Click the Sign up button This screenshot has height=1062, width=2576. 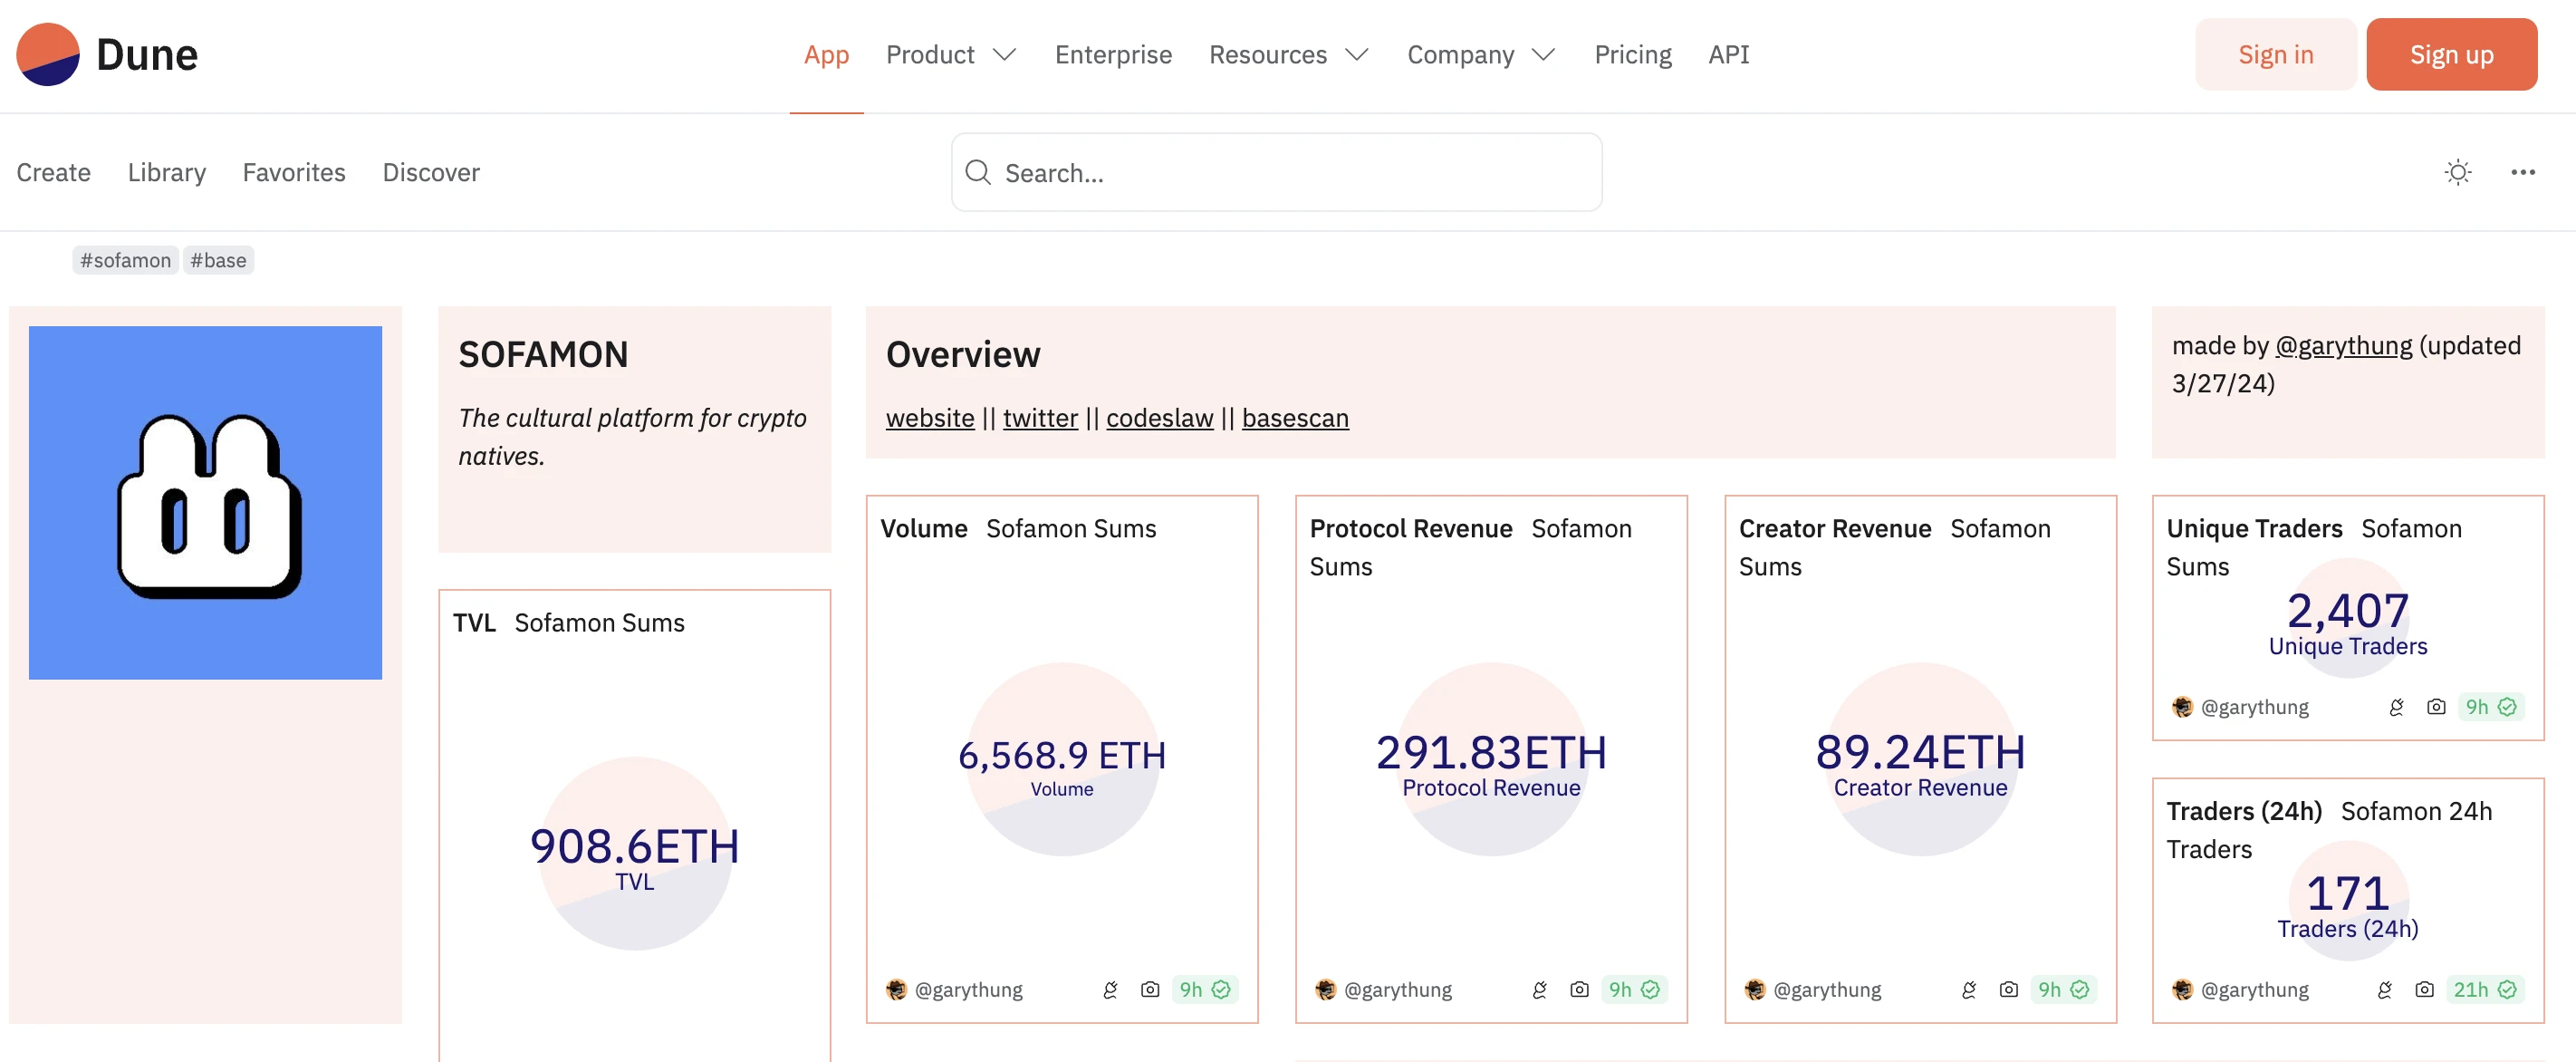coord(2451,54)
